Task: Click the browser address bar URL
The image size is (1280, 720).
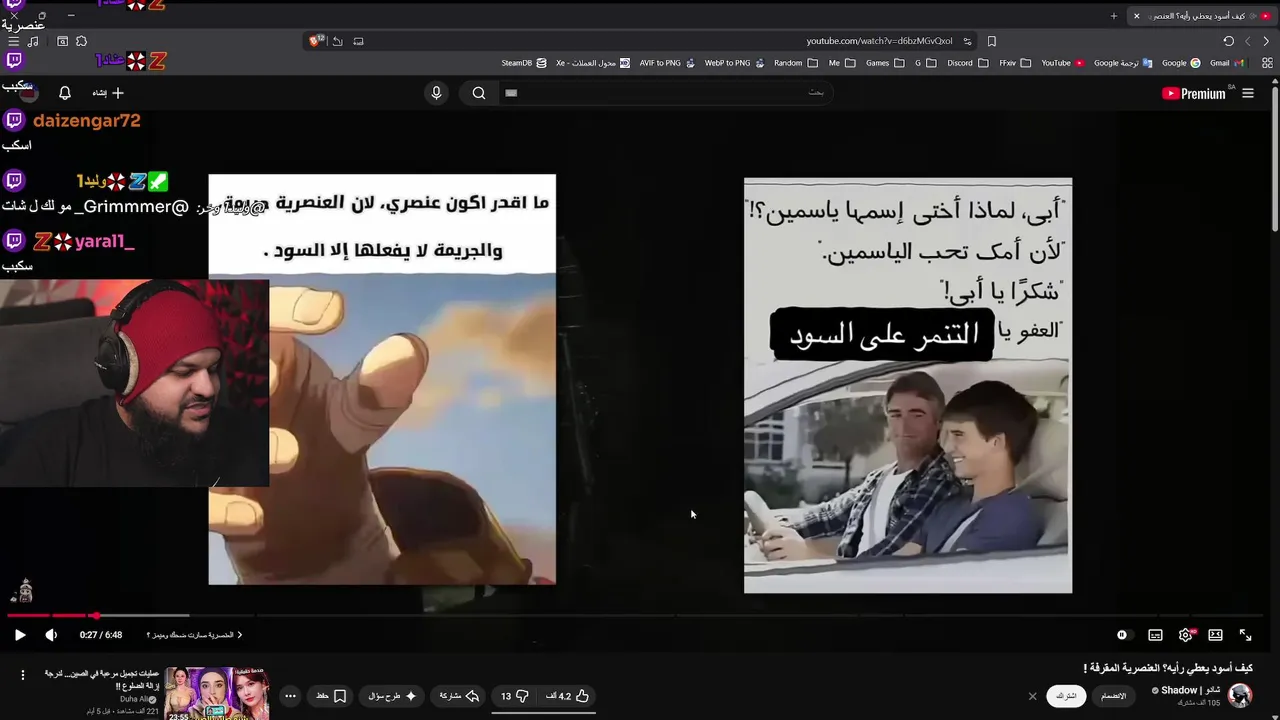Action: click(x=879, y=41)
